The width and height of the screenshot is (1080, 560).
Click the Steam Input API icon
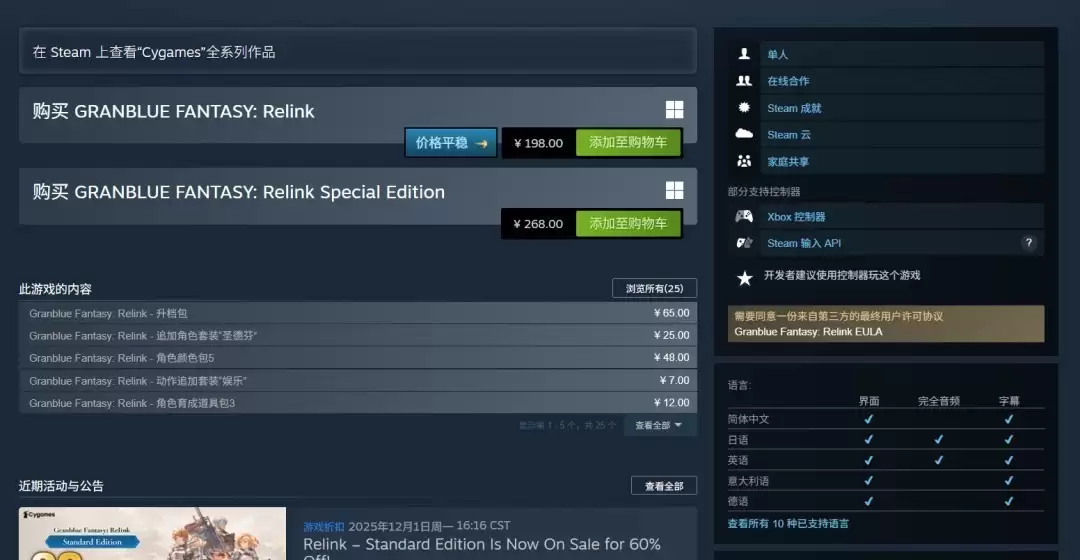pos(744,242)
